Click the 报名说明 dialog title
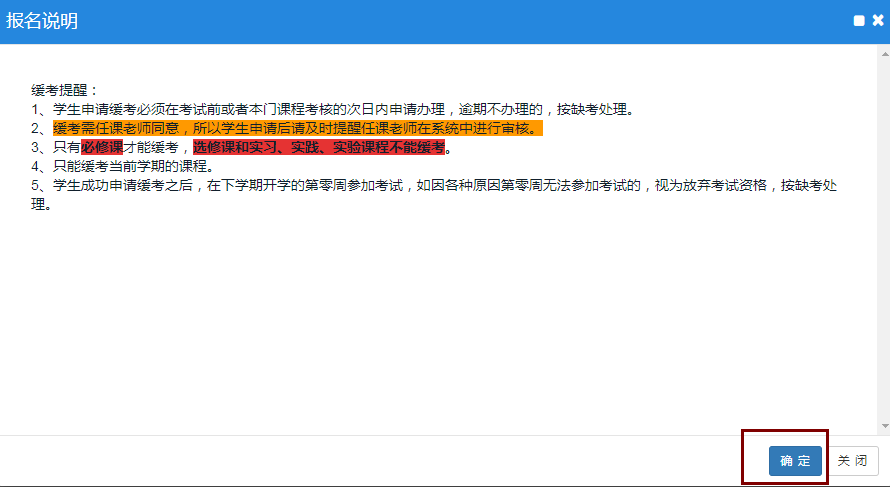The image size is (890, 487). (x=42, y=21)
